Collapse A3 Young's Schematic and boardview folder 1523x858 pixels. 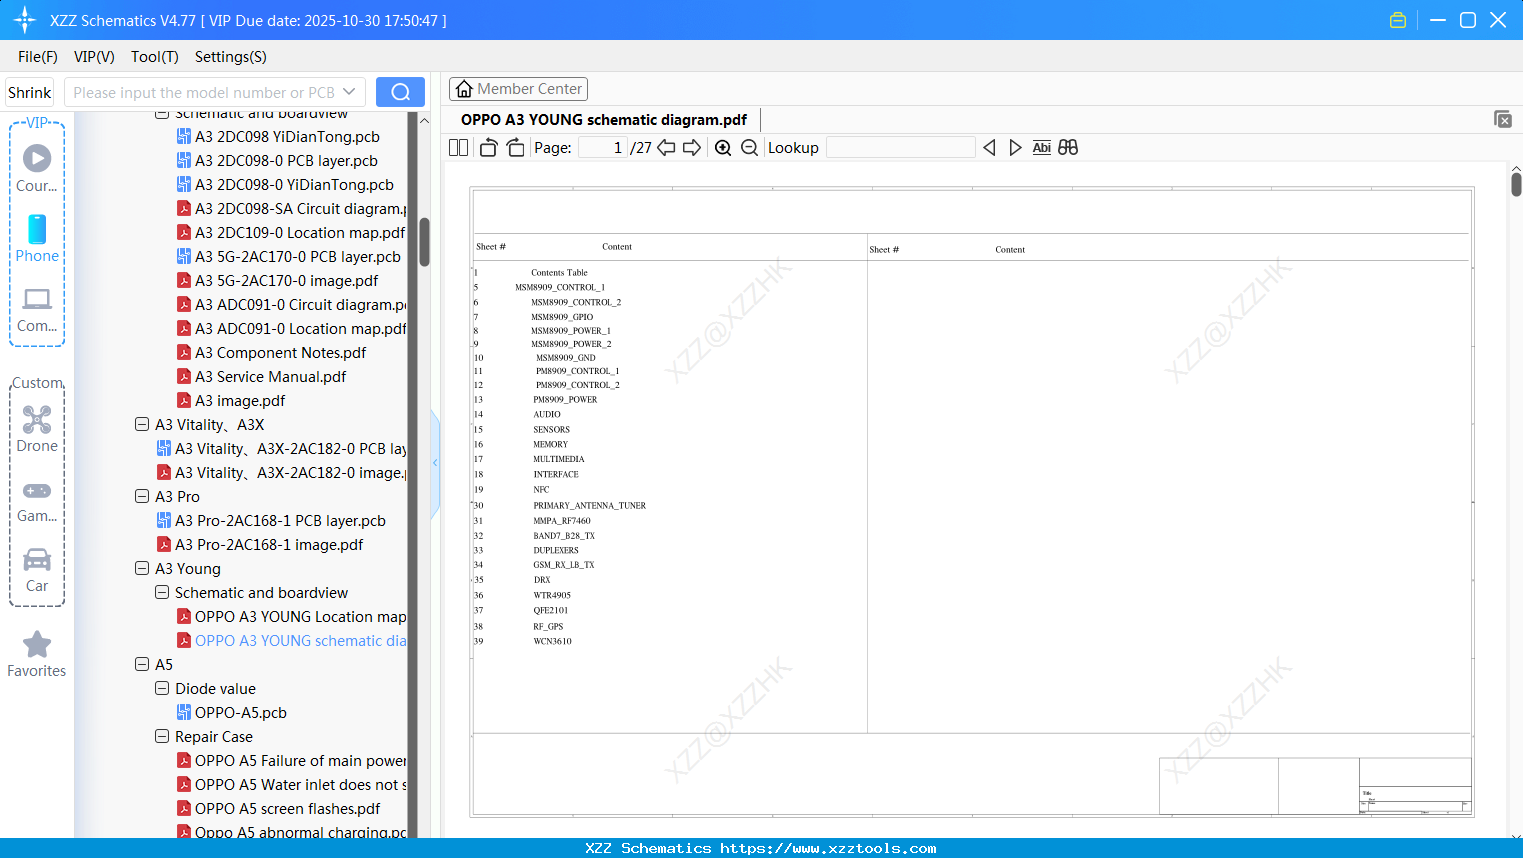(x=162, y=592)
